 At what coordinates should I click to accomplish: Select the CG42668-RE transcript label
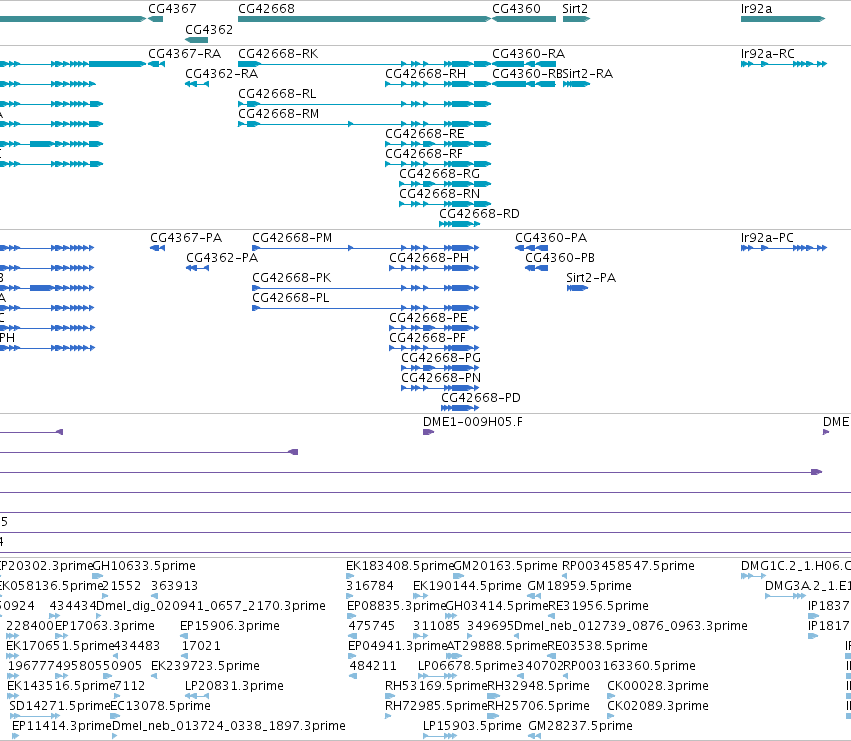click(425, 134)
